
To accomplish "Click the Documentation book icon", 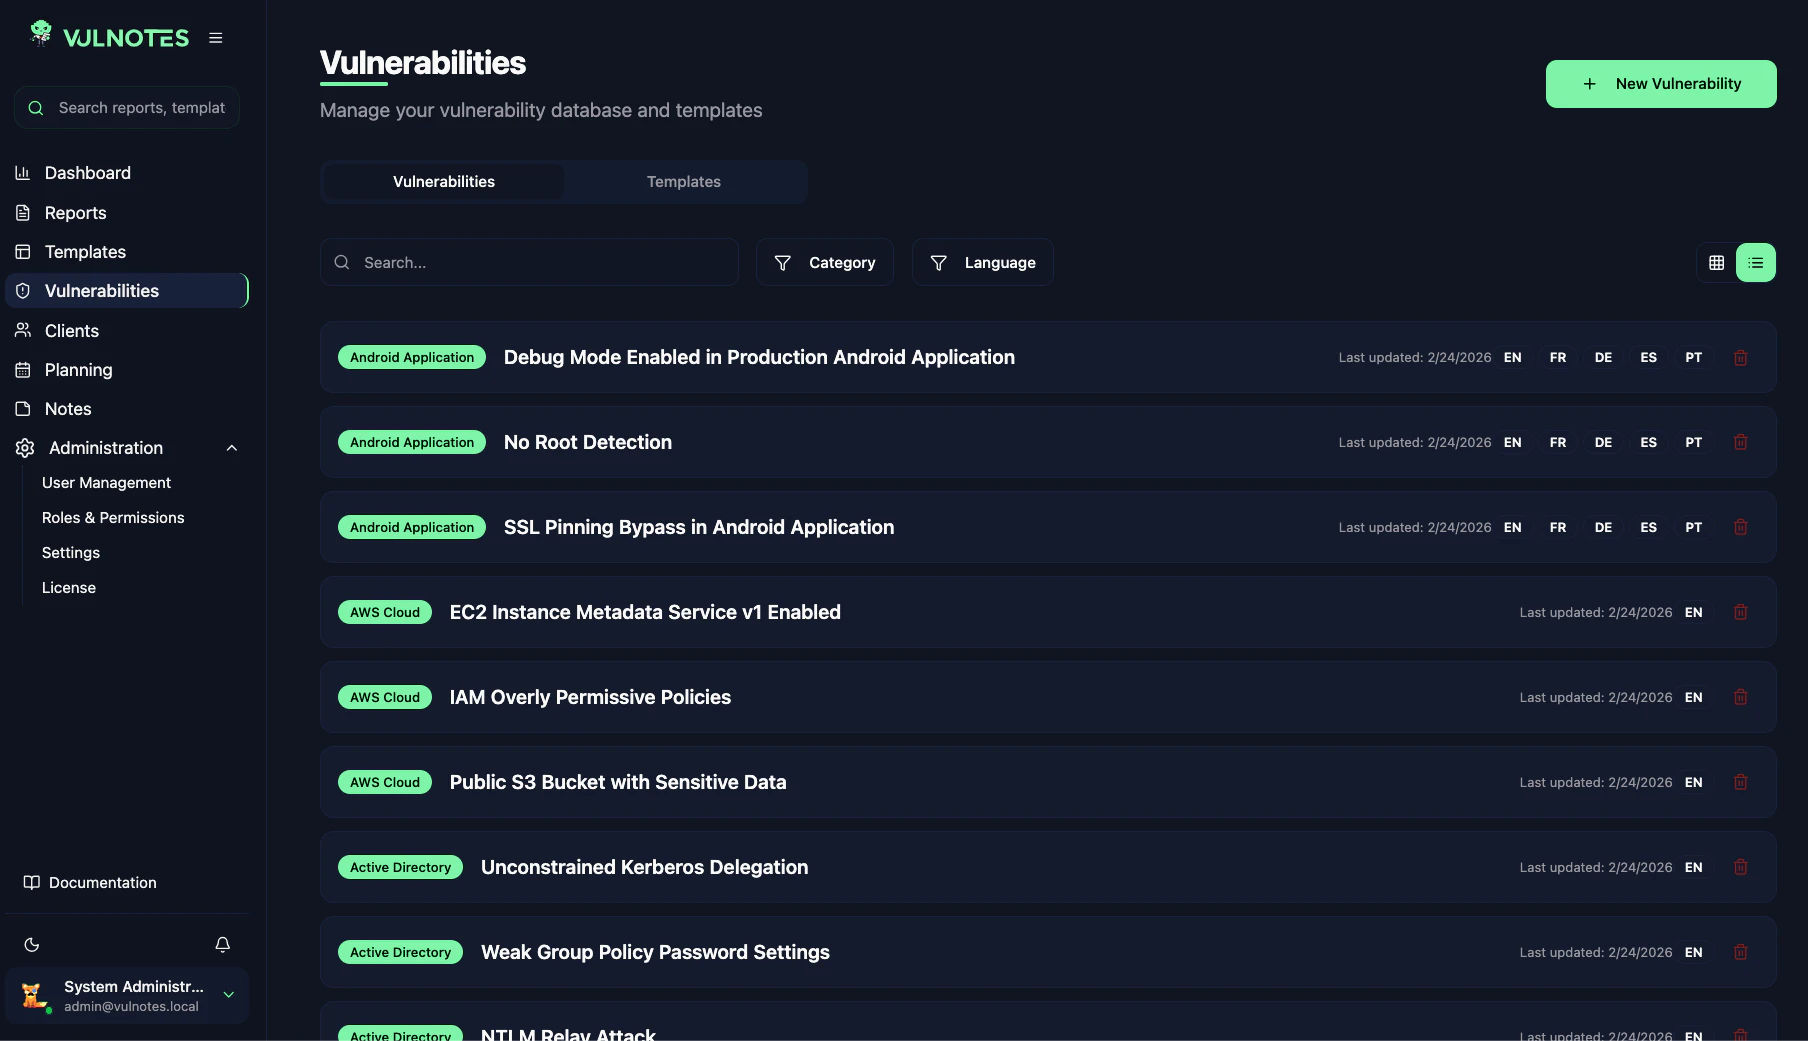I will pos(32,882).
